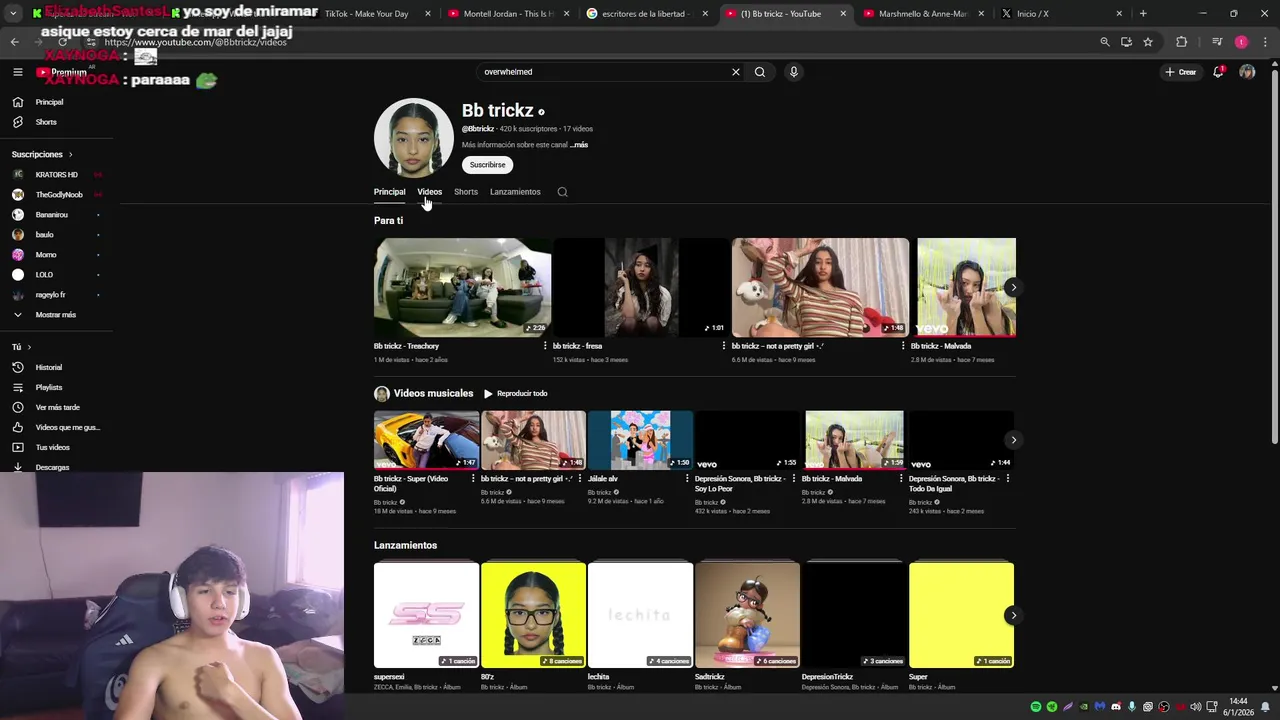Screen dimensions: 1280x720
Task: Show next albums in Lanzamientos carousel
Action: click(1013, 615)
